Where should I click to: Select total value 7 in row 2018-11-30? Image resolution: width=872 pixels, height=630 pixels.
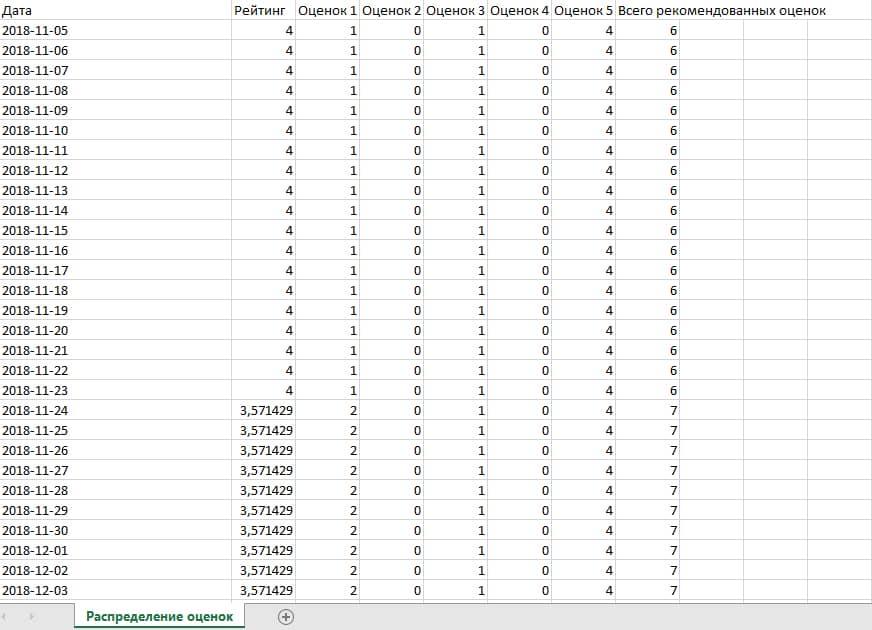coord(647,531)
